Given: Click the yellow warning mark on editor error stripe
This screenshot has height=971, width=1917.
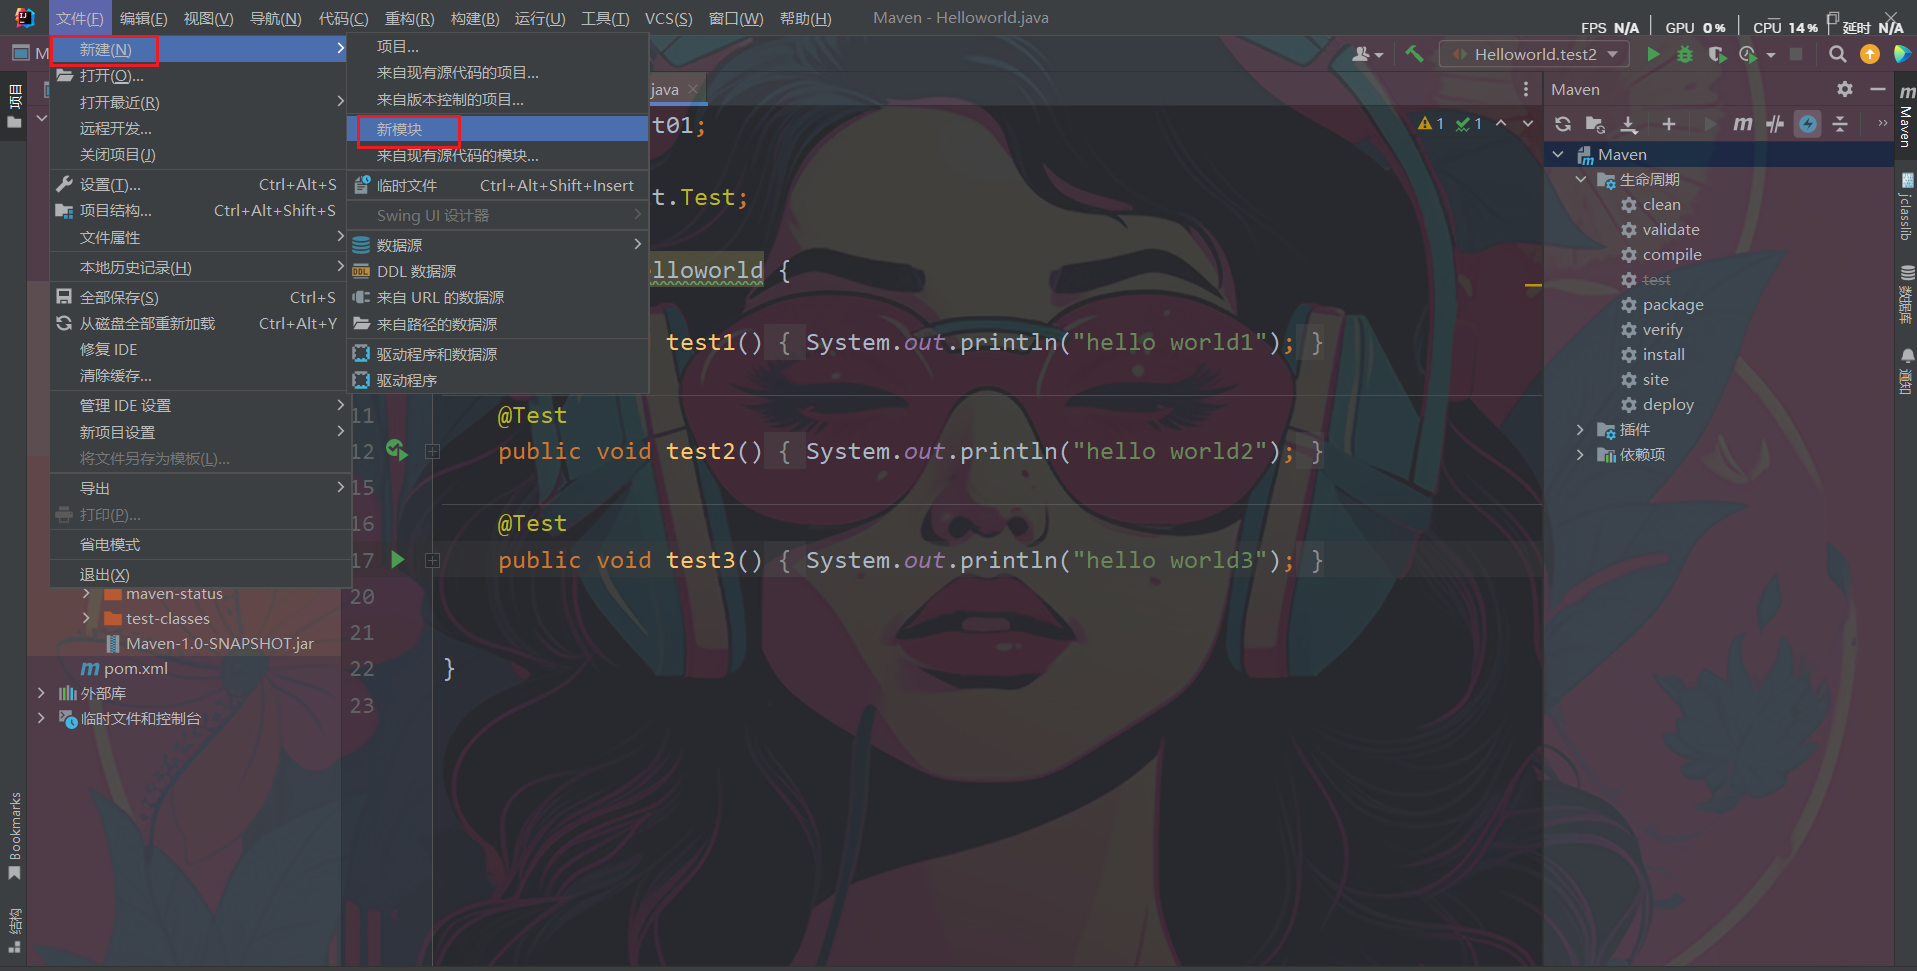Looking at the screenshot, I should coord(1533,286).
